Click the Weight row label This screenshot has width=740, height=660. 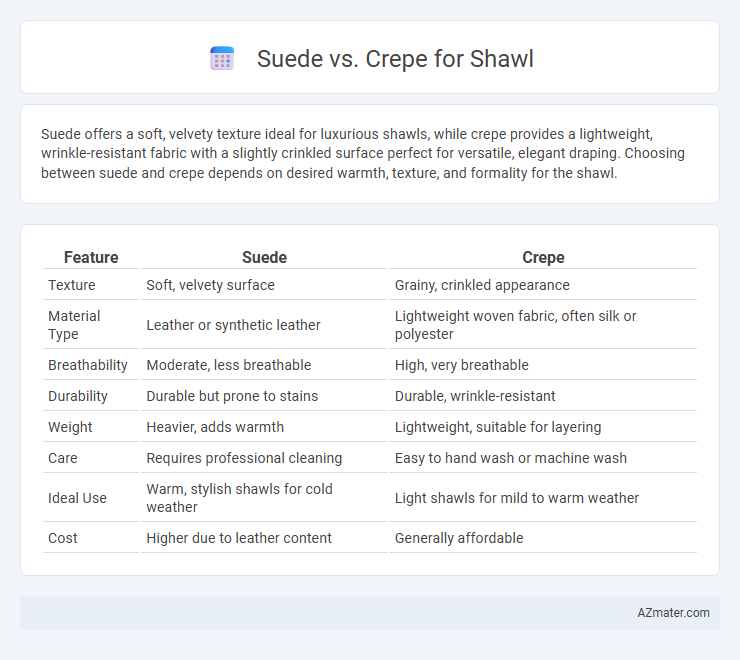click(70, 427)
